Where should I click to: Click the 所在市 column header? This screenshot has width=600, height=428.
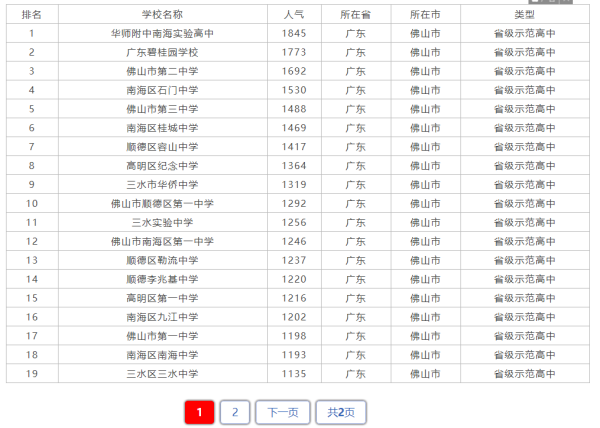pyautogui.click(x=425, y=15)
